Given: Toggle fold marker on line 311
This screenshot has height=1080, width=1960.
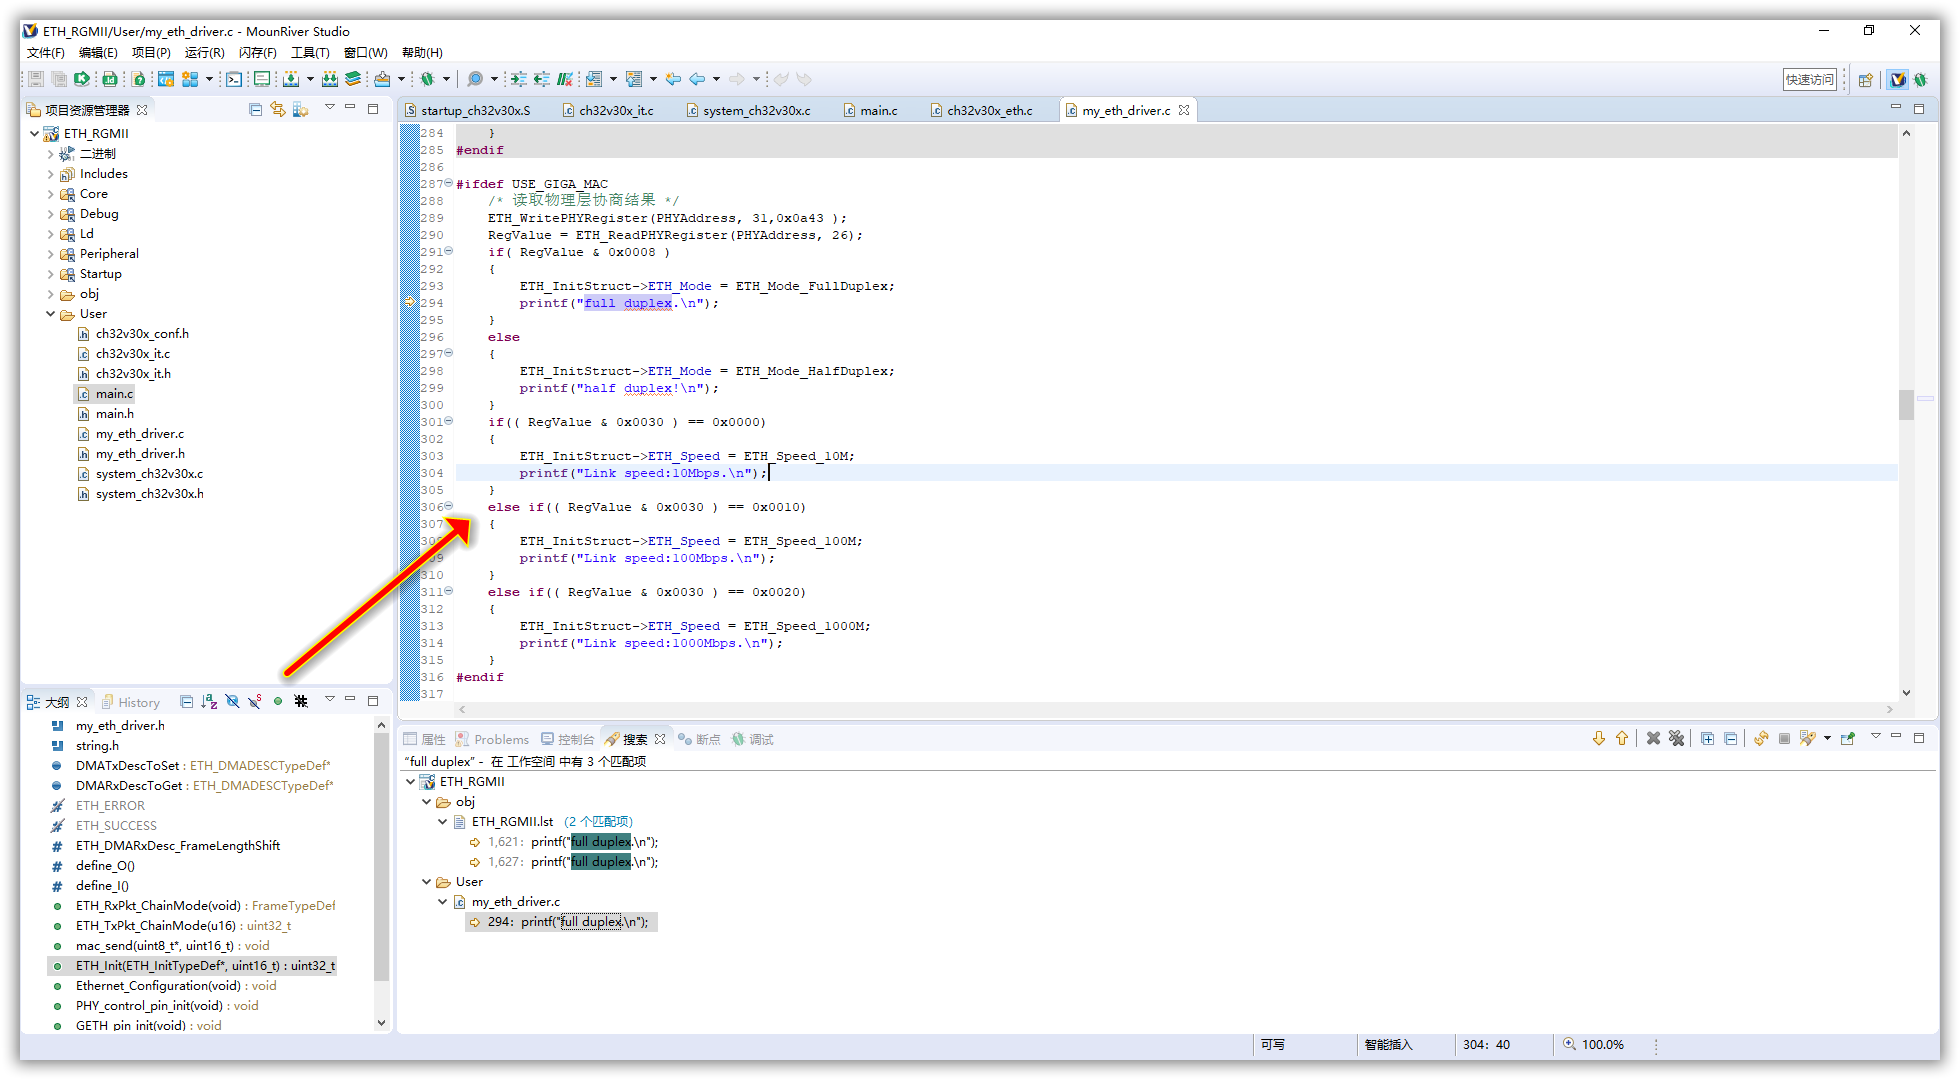Looking at the screenshot, I should coord(448,591).
